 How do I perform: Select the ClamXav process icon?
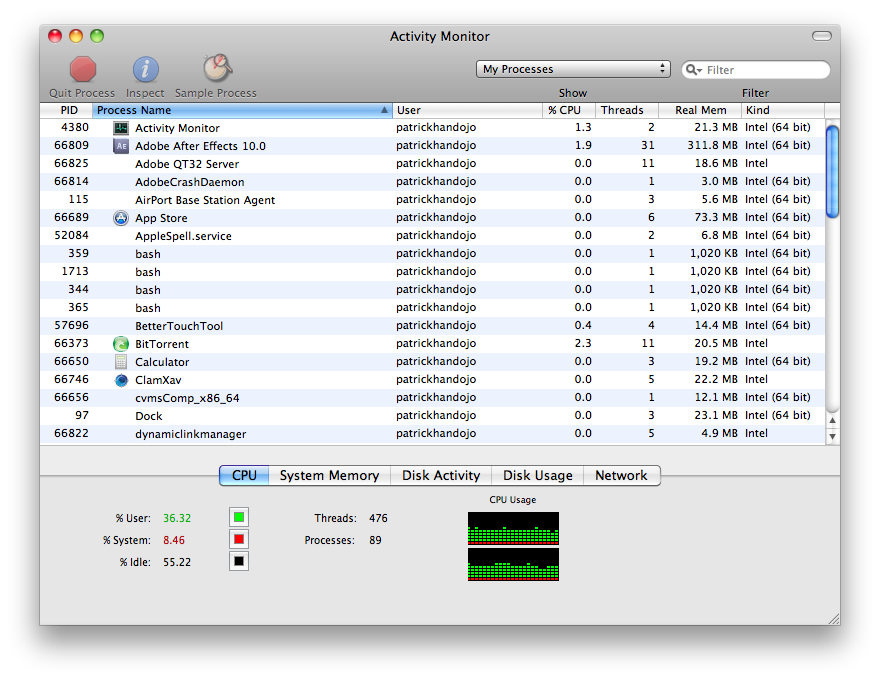coord(121,380)
